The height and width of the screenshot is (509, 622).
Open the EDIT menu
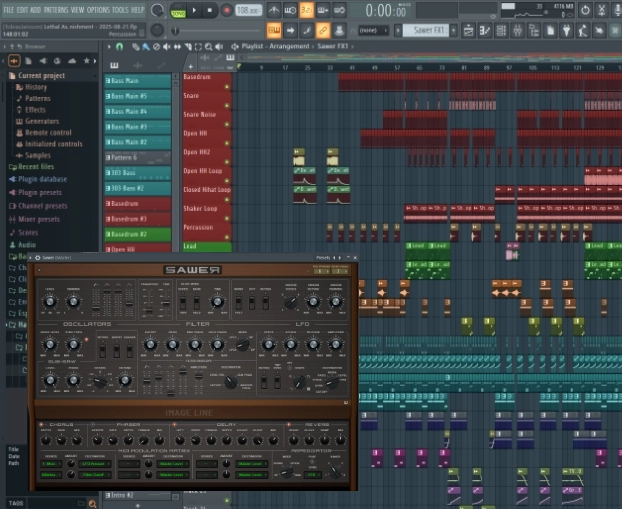pos(22,10)
